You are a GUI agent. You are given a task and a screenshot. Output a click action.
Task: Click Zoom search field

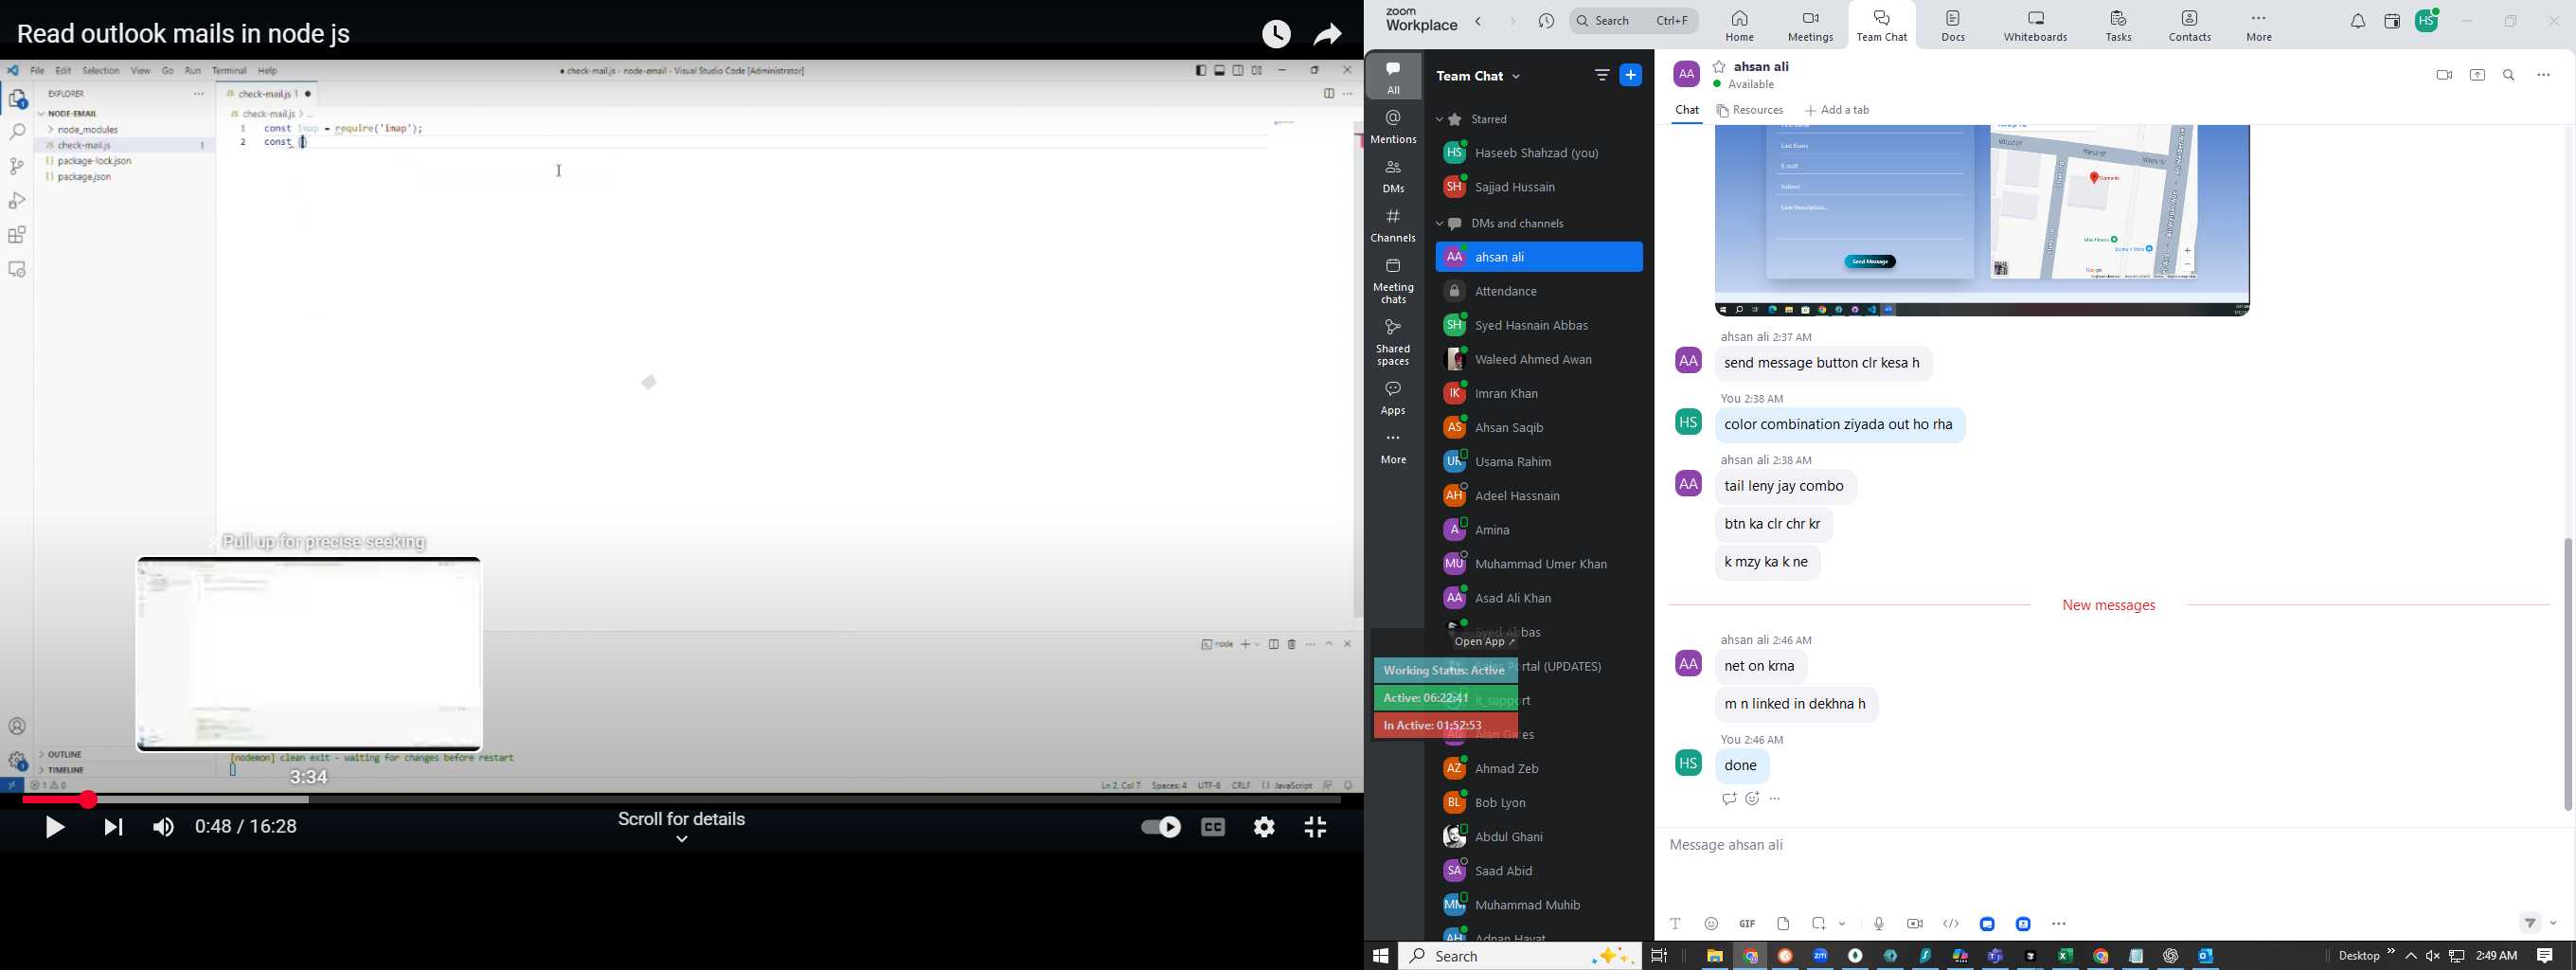[x=1634, y=21]
